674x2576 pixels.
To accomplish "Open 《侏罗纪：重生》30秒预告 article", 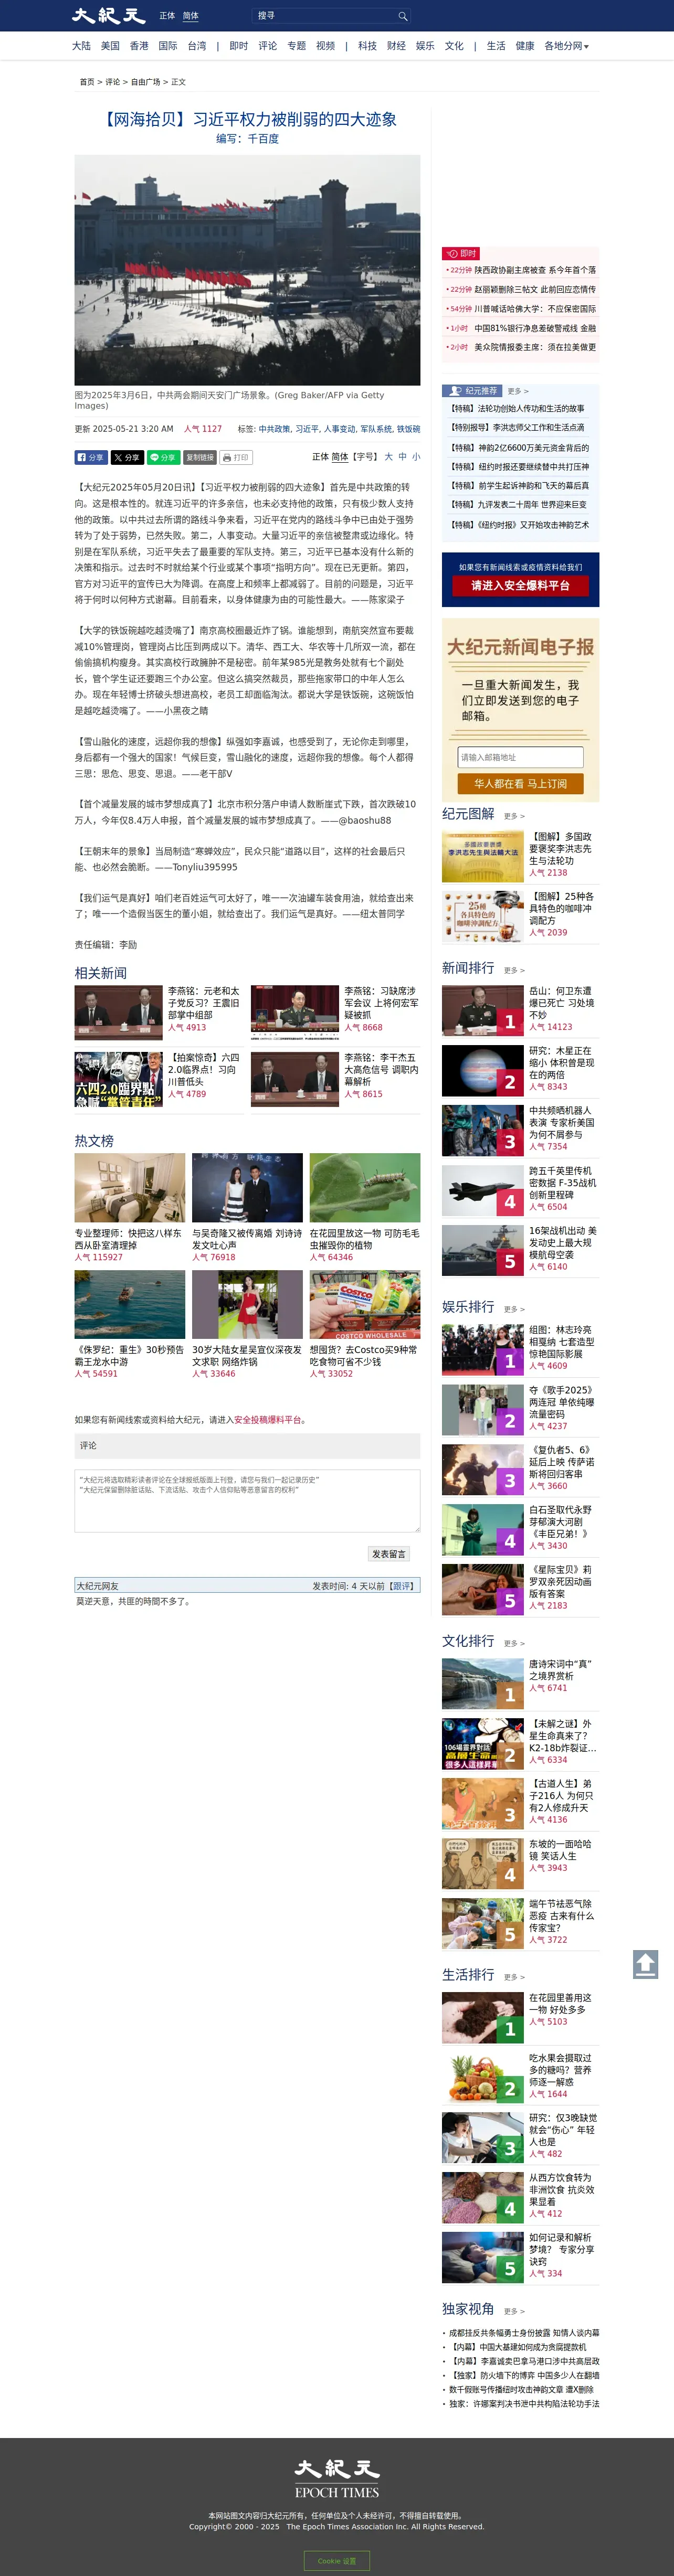I will [129, 1356].
